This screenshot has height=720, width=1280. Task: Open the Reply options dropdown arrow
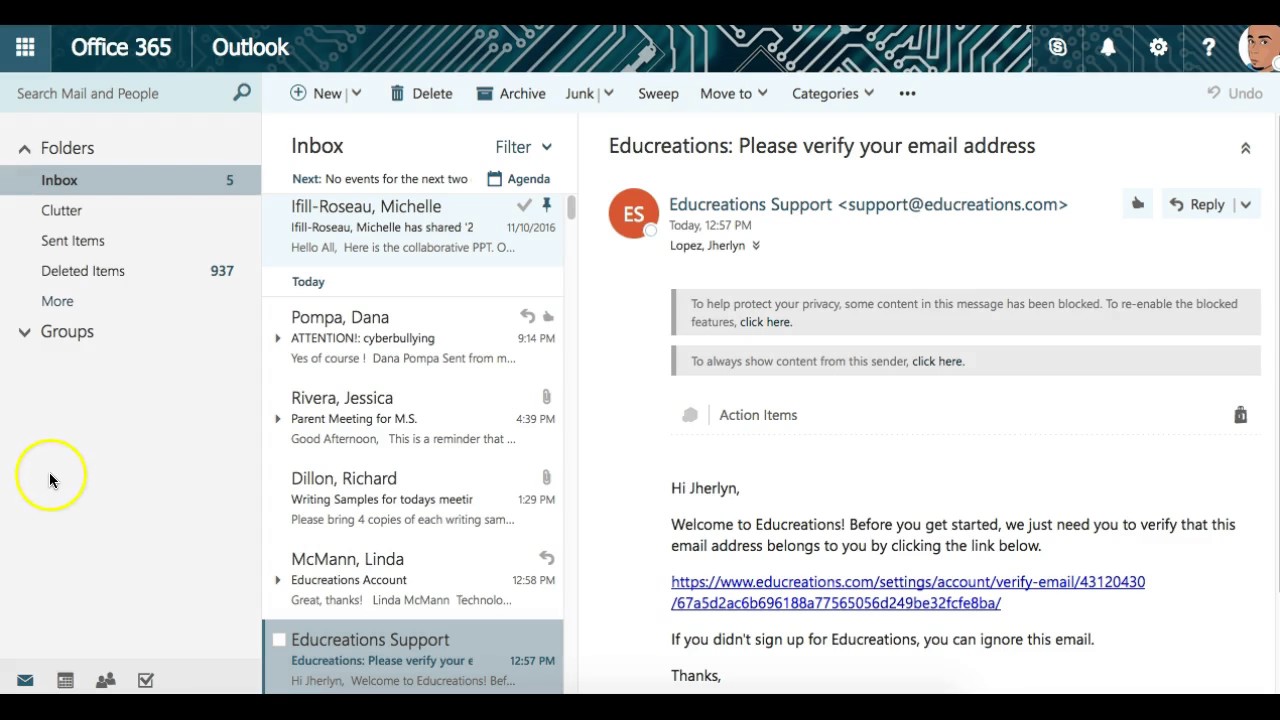1245,204
